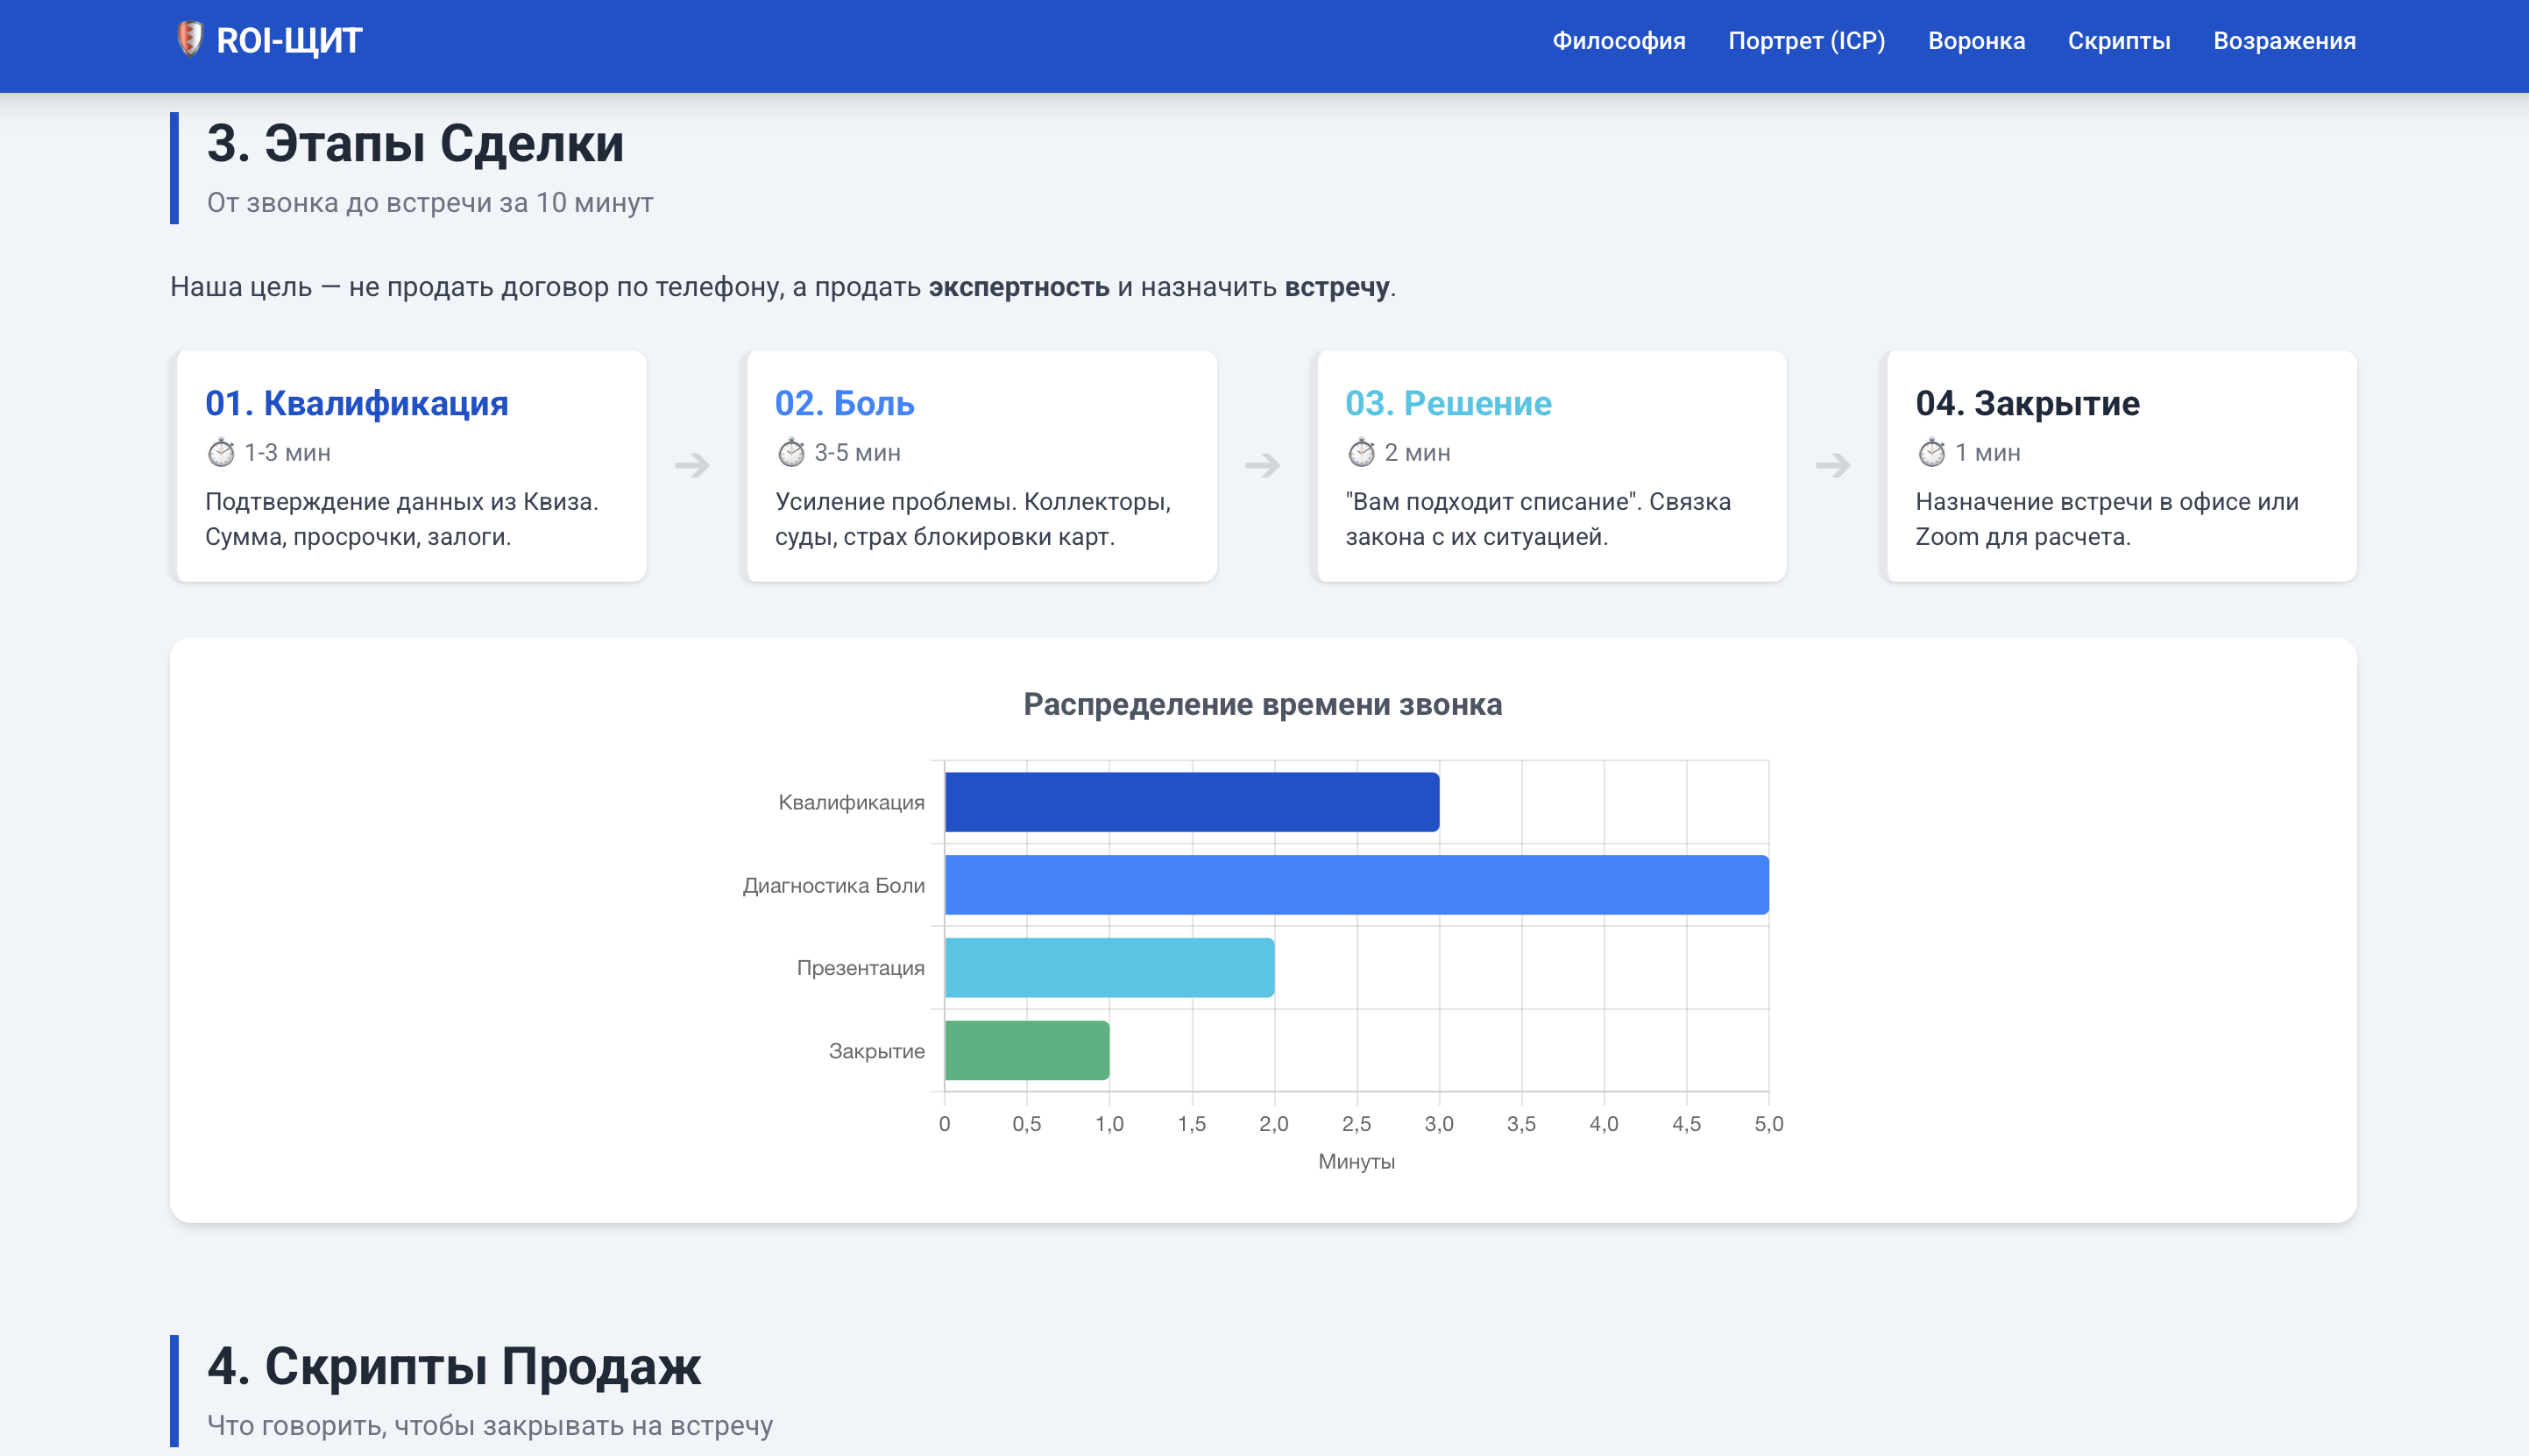Click the Диагностика Боли chart bar
2529x1456 pixels.
pyautogui.click(x=1356, y=885)
